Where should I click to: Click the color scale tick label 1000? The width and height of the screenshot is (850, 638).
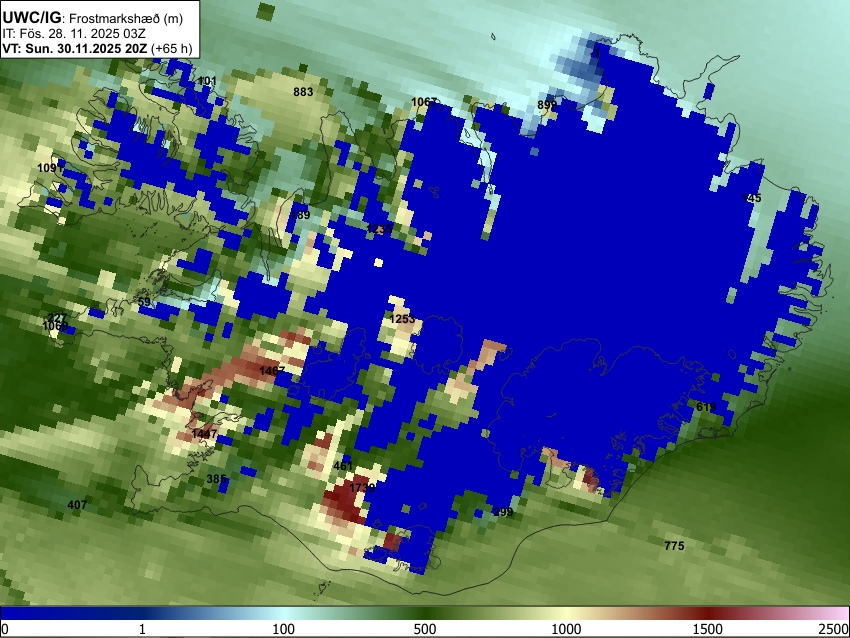[566, 629]
